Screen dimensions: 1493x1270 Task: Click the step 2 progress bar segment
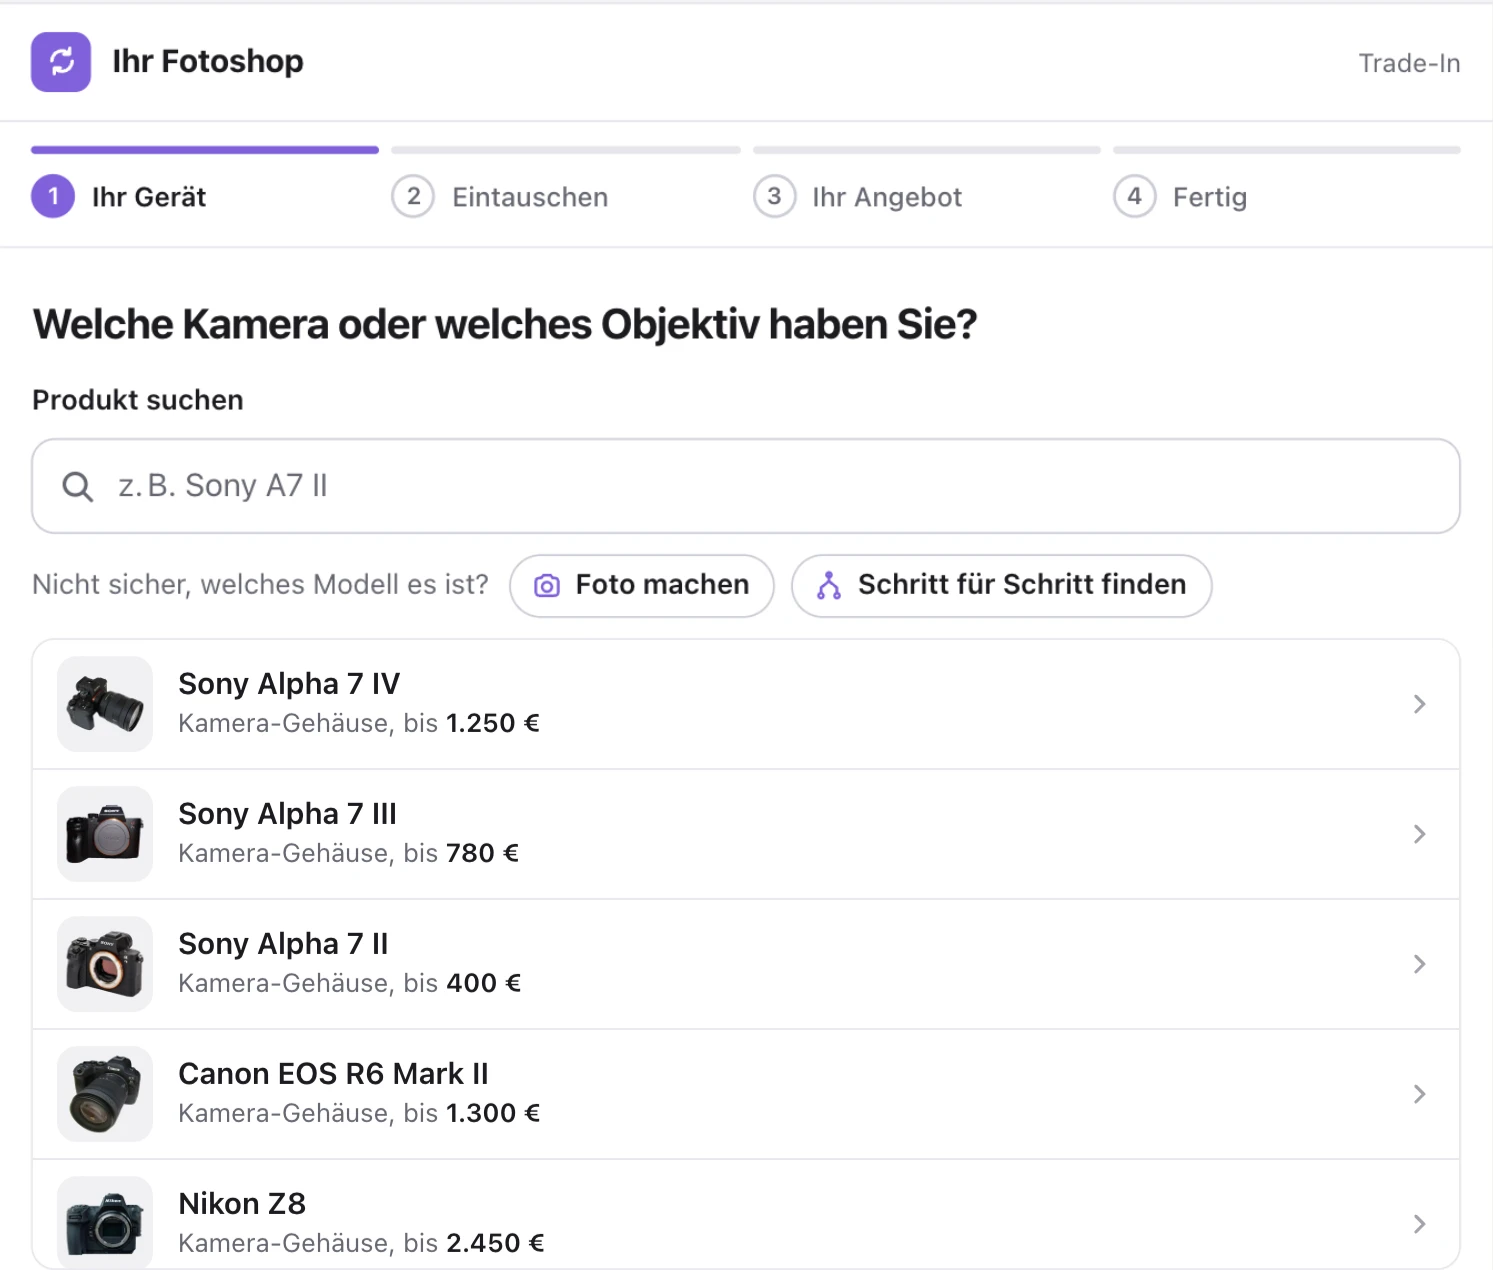[566, 150]
